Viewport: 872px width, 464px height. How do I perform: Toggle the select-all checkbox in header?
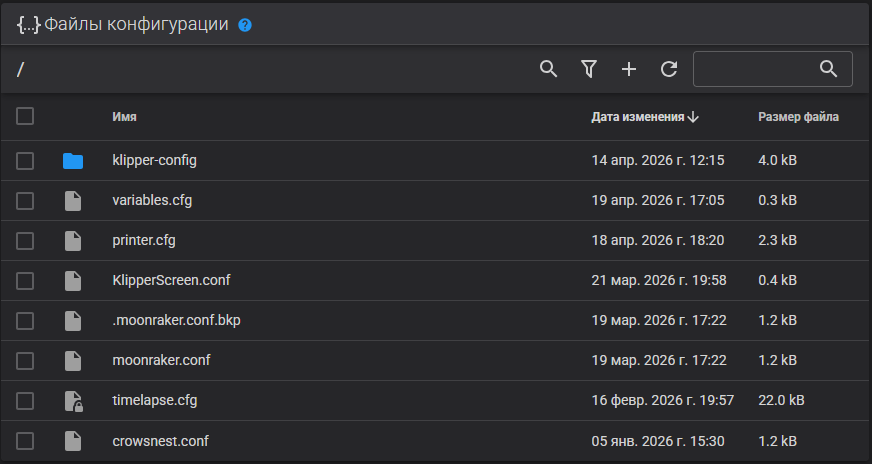tap(25, 116)
